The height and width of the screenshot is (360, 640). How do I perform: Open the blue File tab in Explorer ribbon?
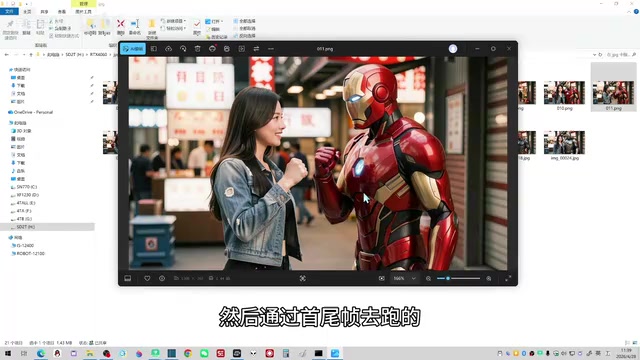tap(9, 11)
